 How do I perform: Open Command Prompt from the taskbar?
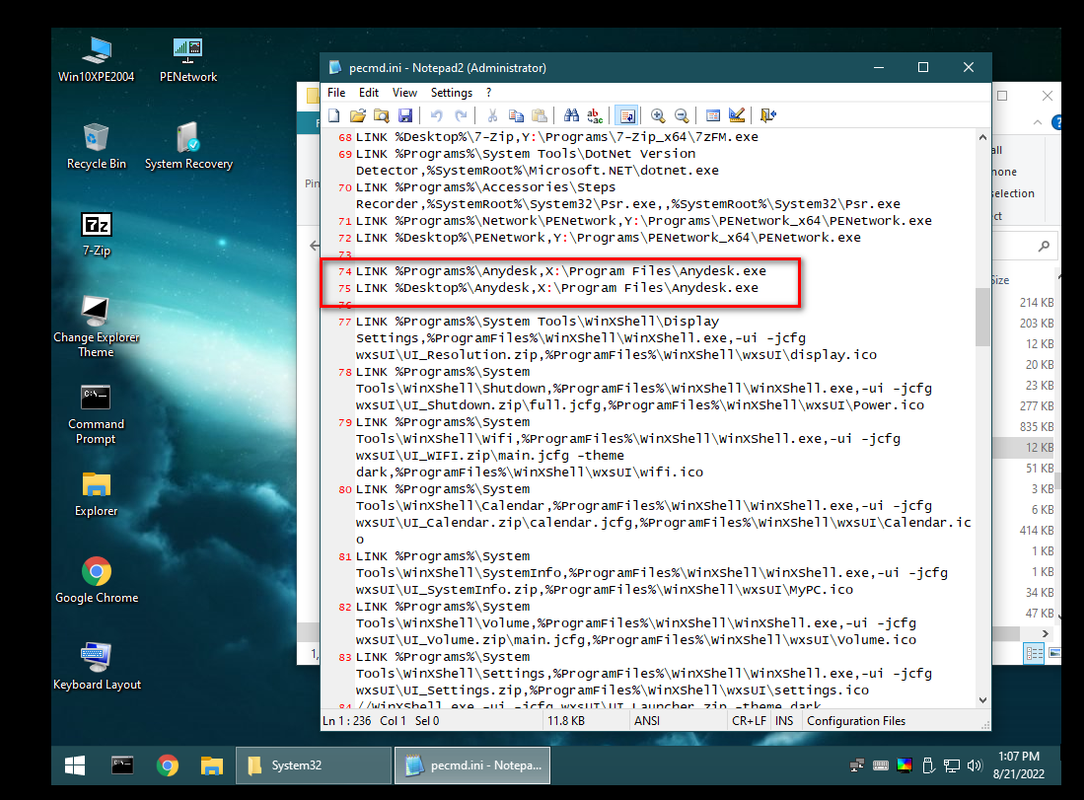tap(122, 765)
